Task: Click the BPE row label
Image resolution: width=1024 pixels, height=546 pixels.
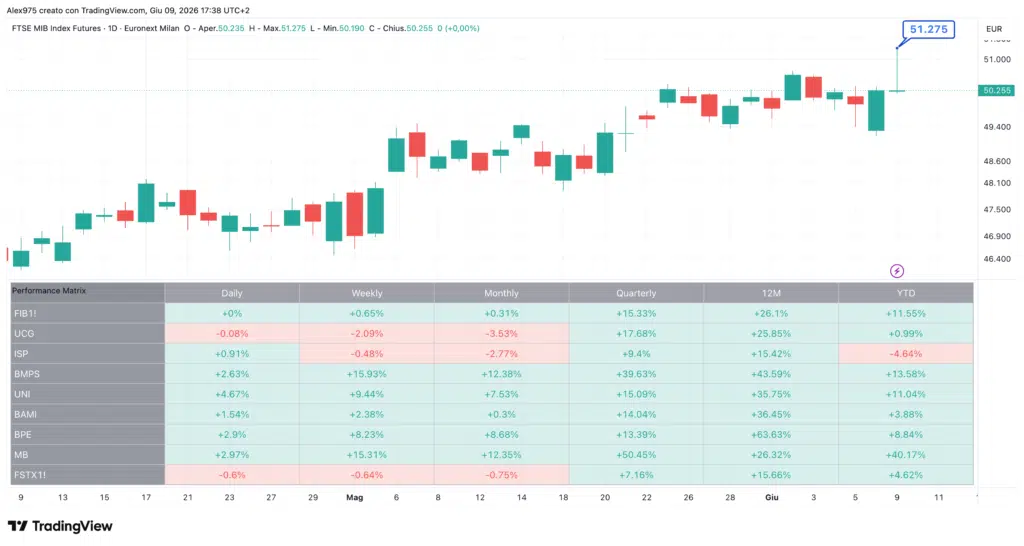Action: point(88,435)
